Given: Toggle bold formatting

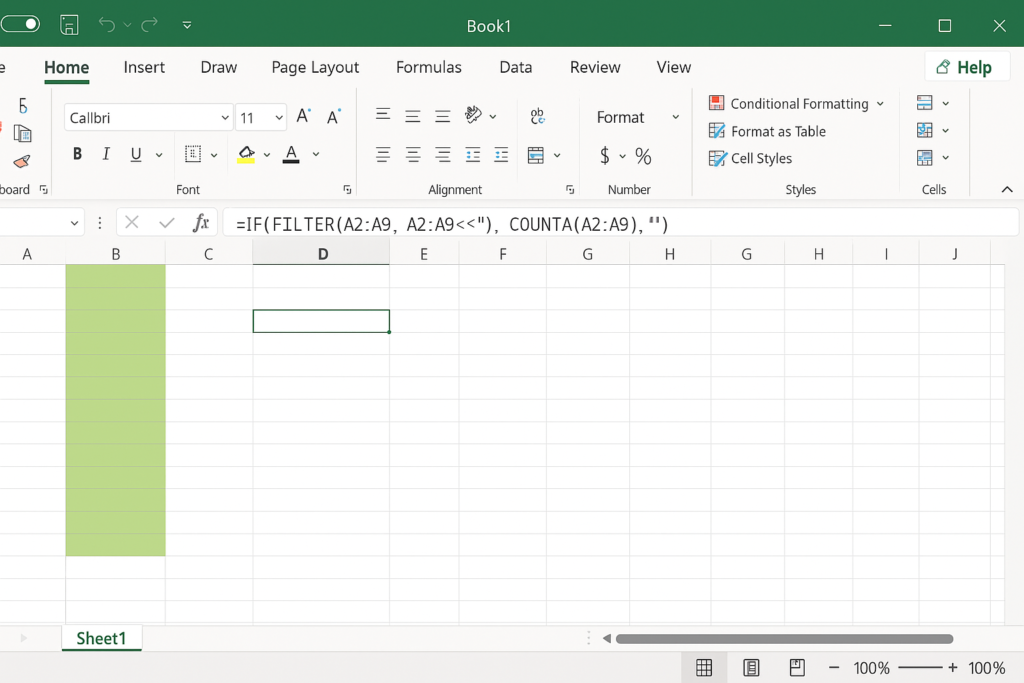Looking at the screenshot, I should pyautogui.click(x=77, y=154).
